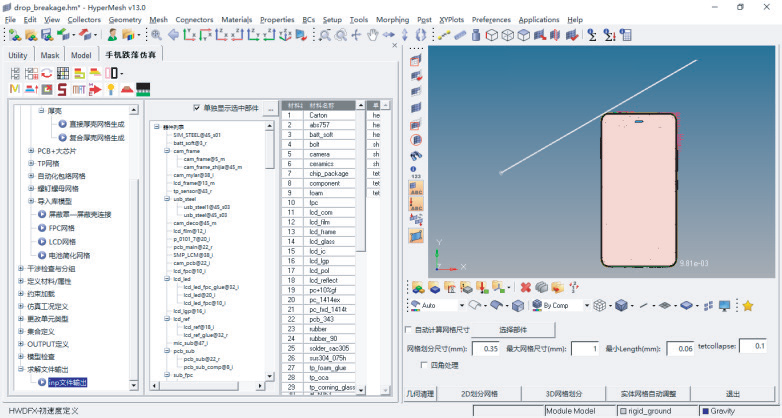
Task: Click the red S icon in utility panel
Action: [x=61, y=89]
